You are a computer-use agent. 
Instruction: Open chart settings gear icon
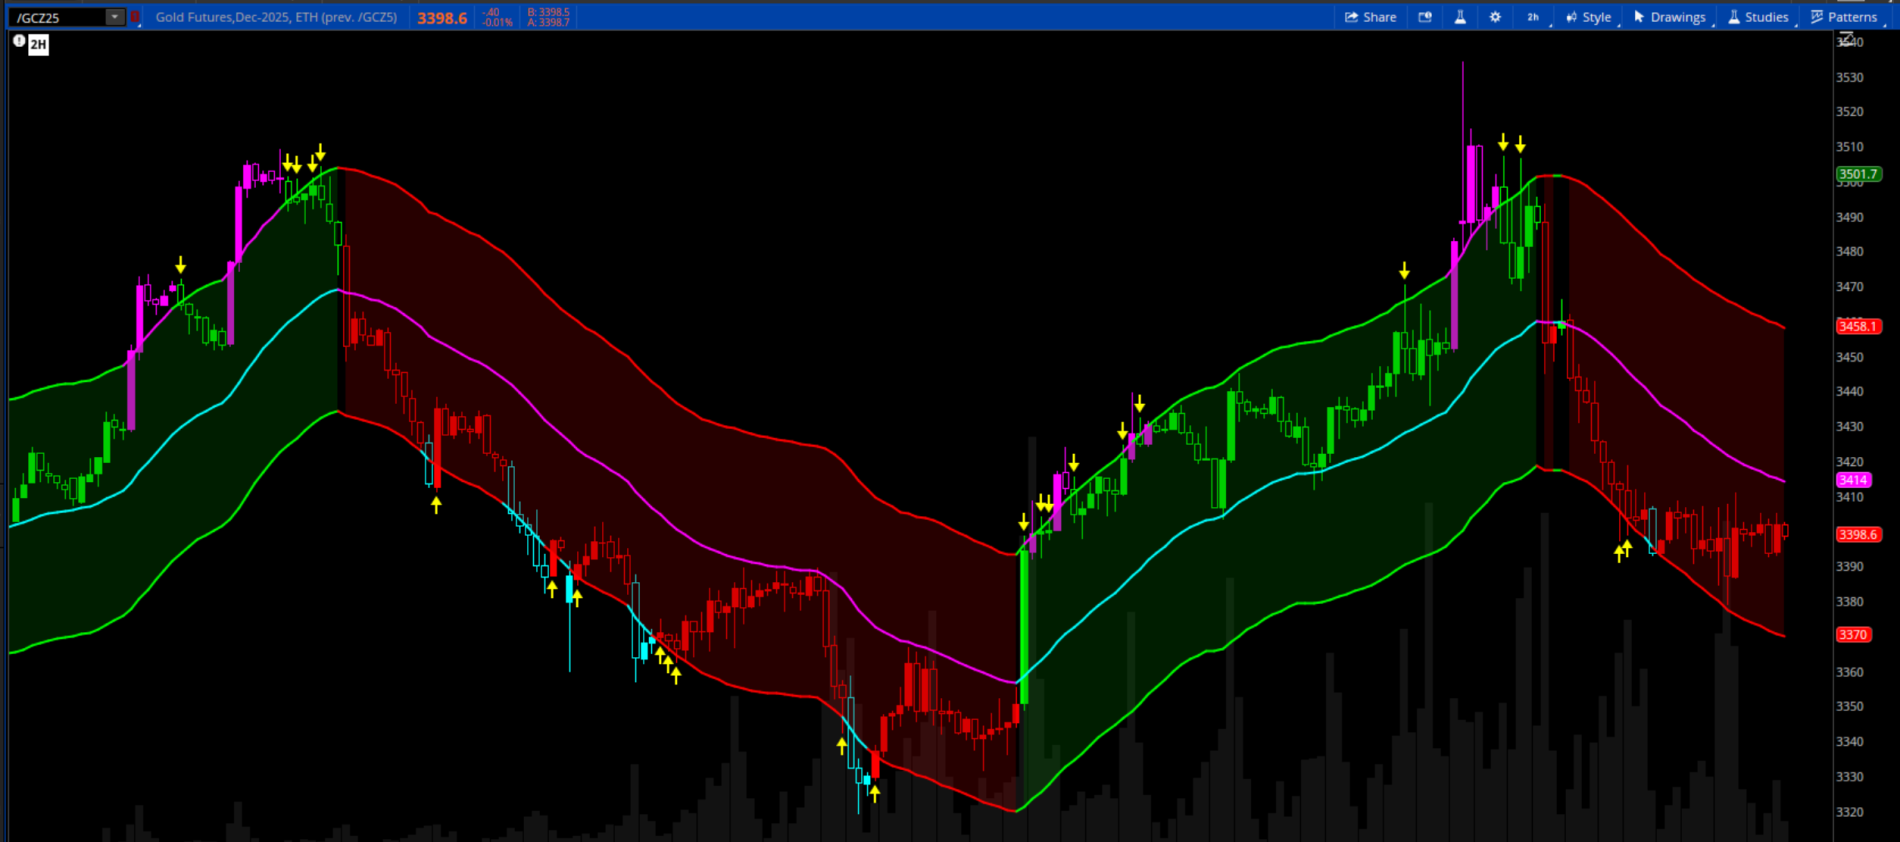pos(1495,17)
